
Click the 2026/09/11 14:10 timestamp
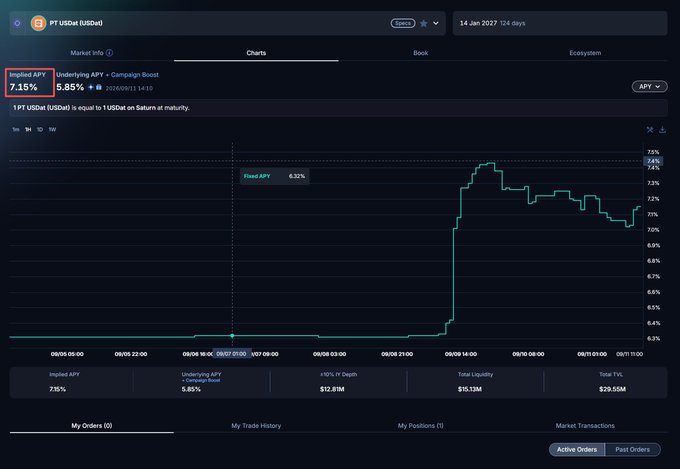129,88
